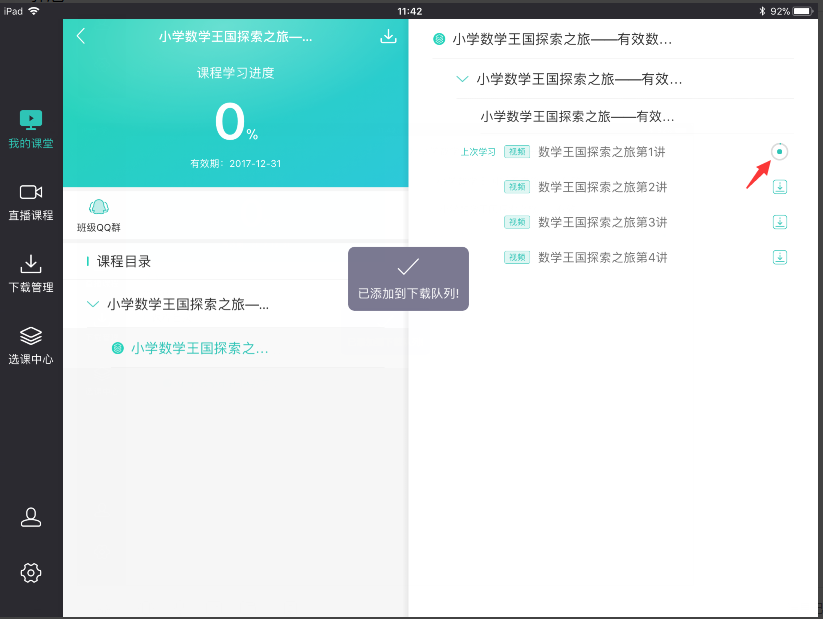Screen dimensions: 823x619
Task: Play 数学王国探索之旅第1讲
Action: pos(602,152)
